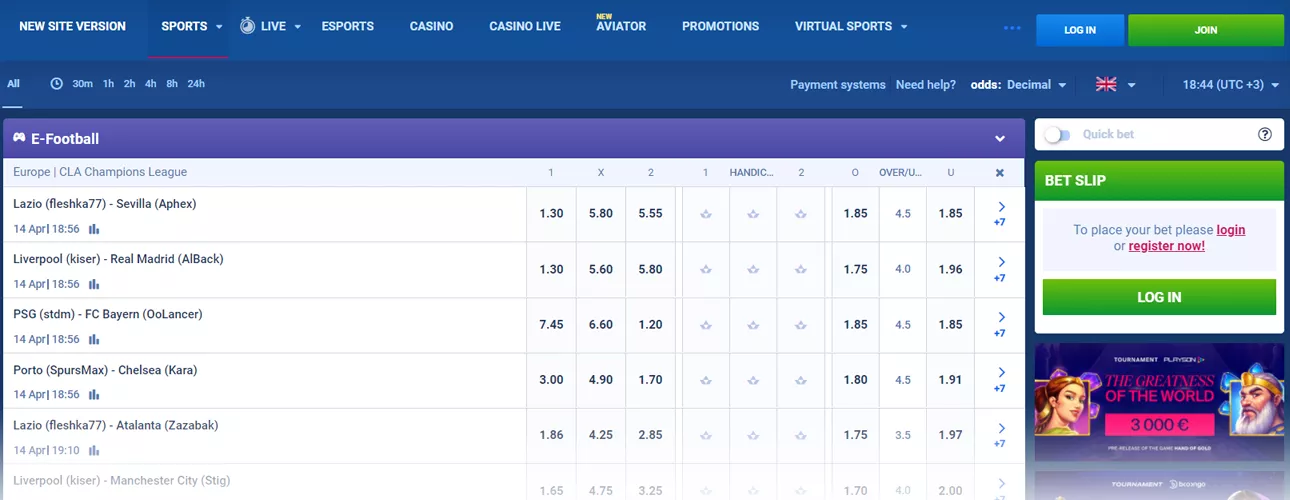This screenshot has height=500, width=1290.
Task: Open the time zone UTC +3 dropdown
Action: click(x=1230, y=85)
